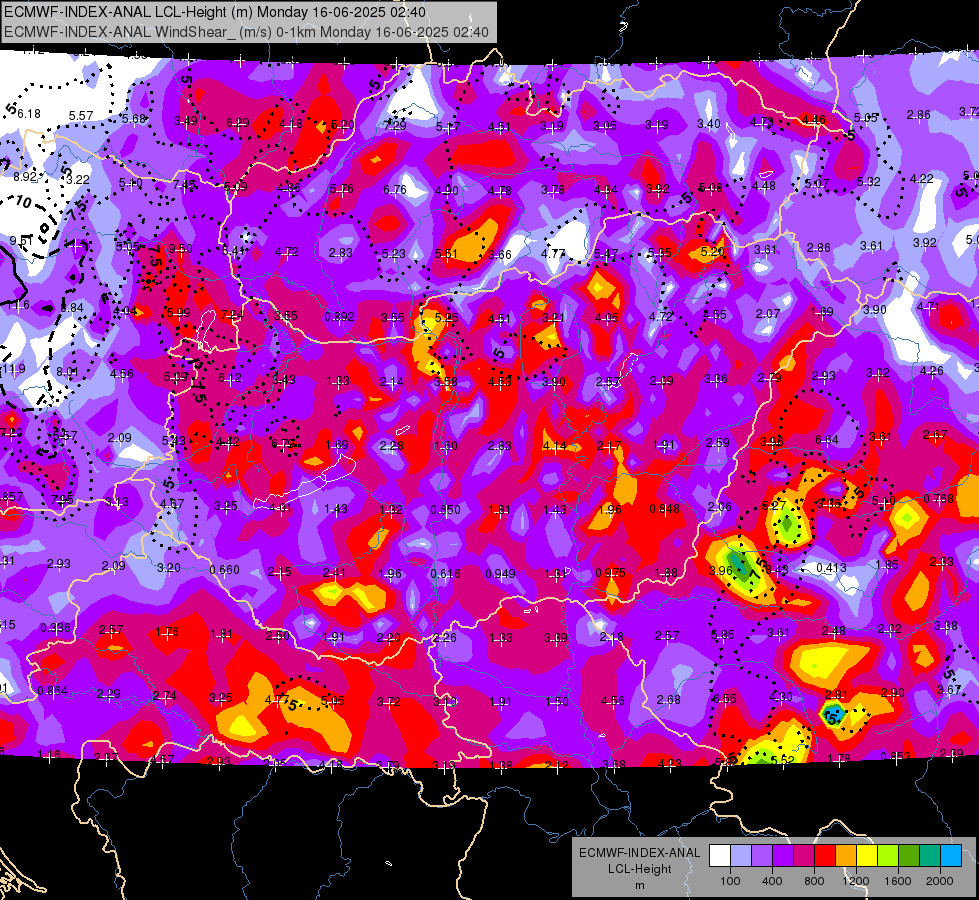The height and width of the screenshot is (900, 979).
Task: Click the dark green legend swatch right of 1600
Action: [x=909, y=855]
